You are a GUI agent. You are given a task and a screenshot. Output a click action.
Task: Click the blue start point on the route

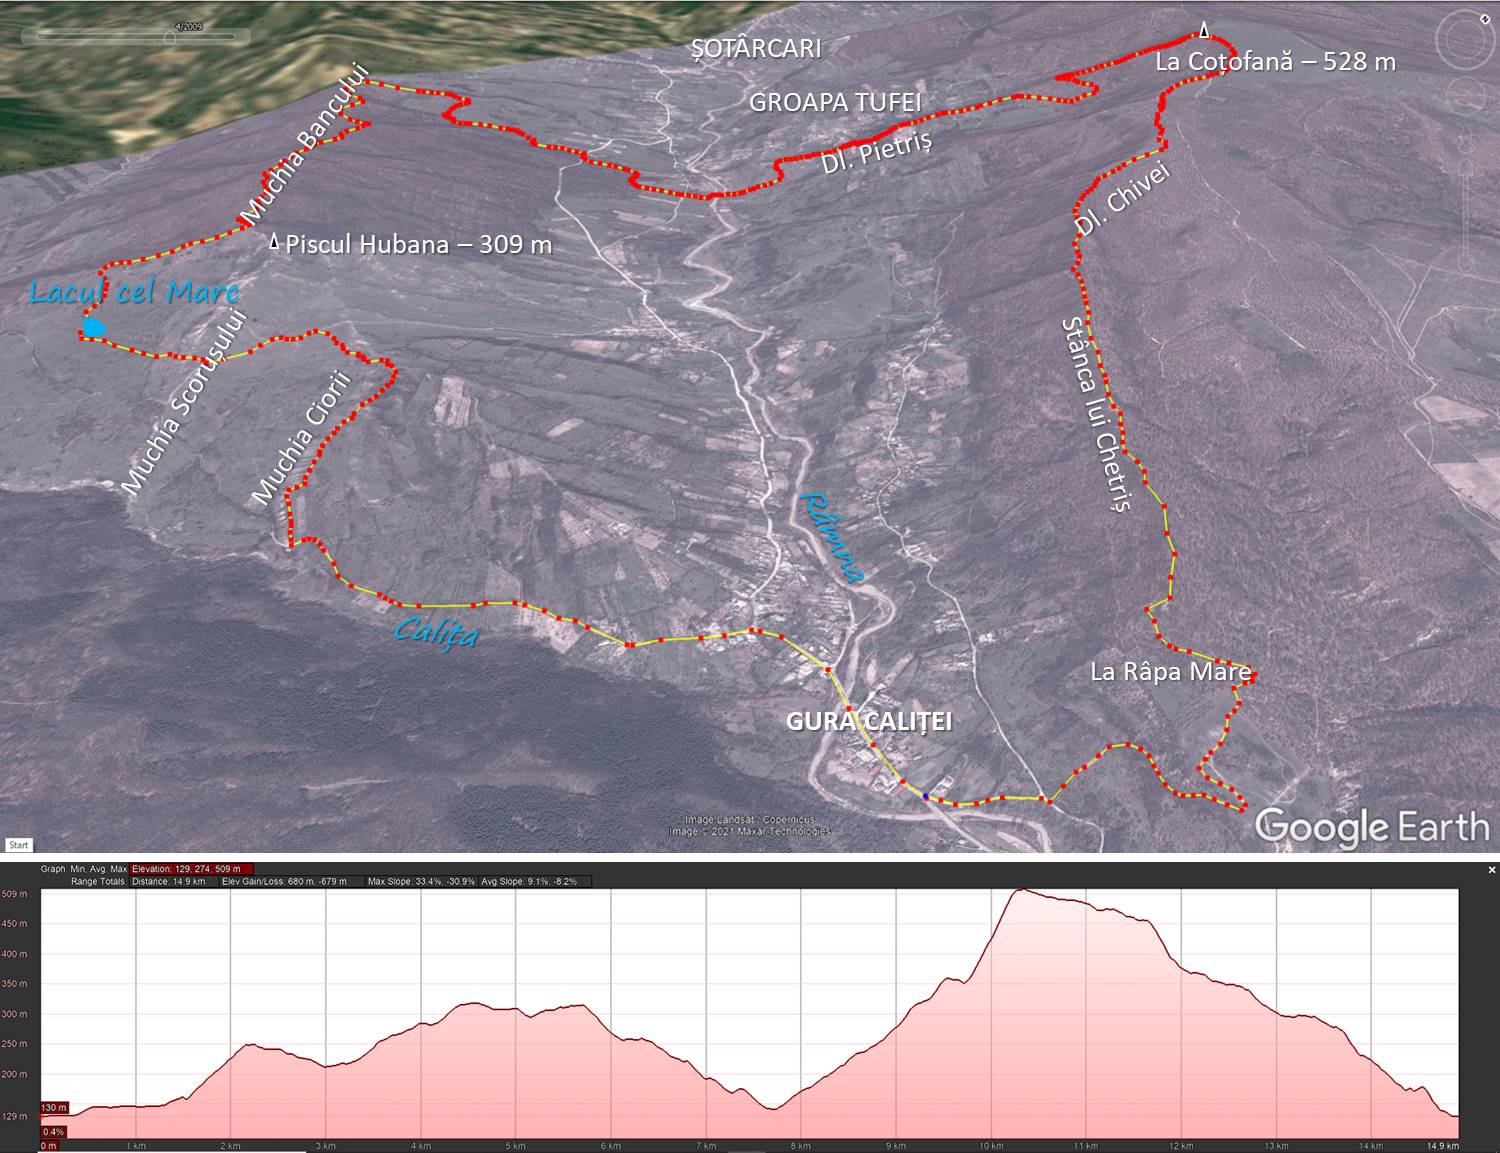926,796
